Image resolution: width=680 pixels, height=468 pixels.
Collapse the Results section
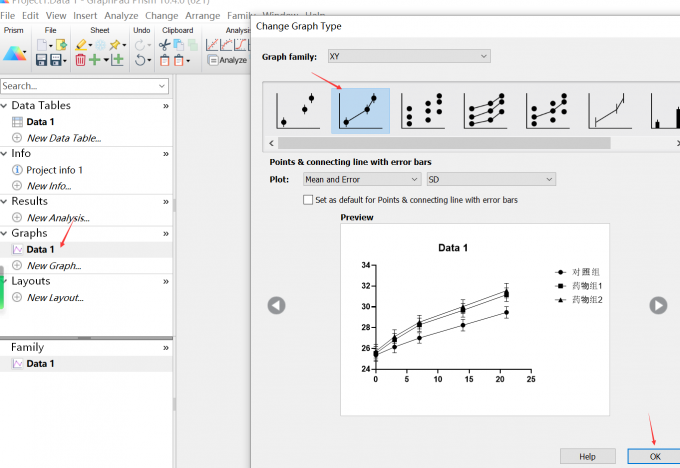coord(4,201)
